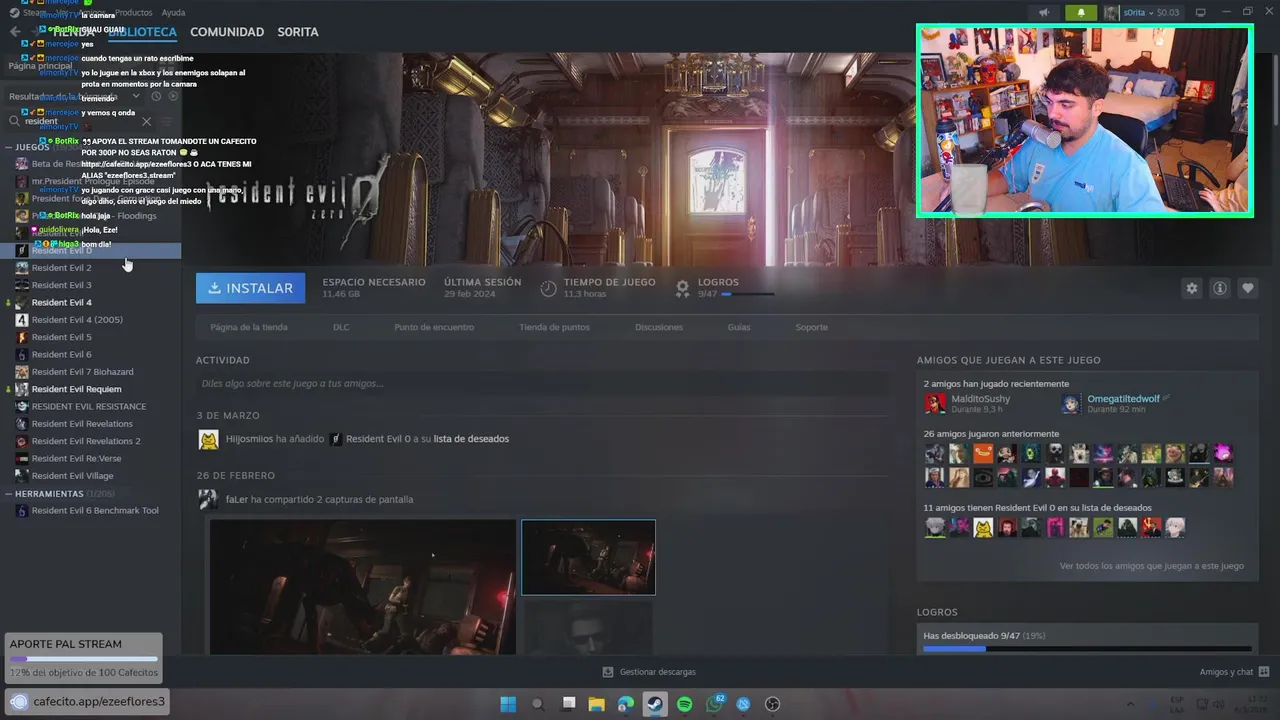Click Resident Evil Requiem icon

click(x=22, y=389)
